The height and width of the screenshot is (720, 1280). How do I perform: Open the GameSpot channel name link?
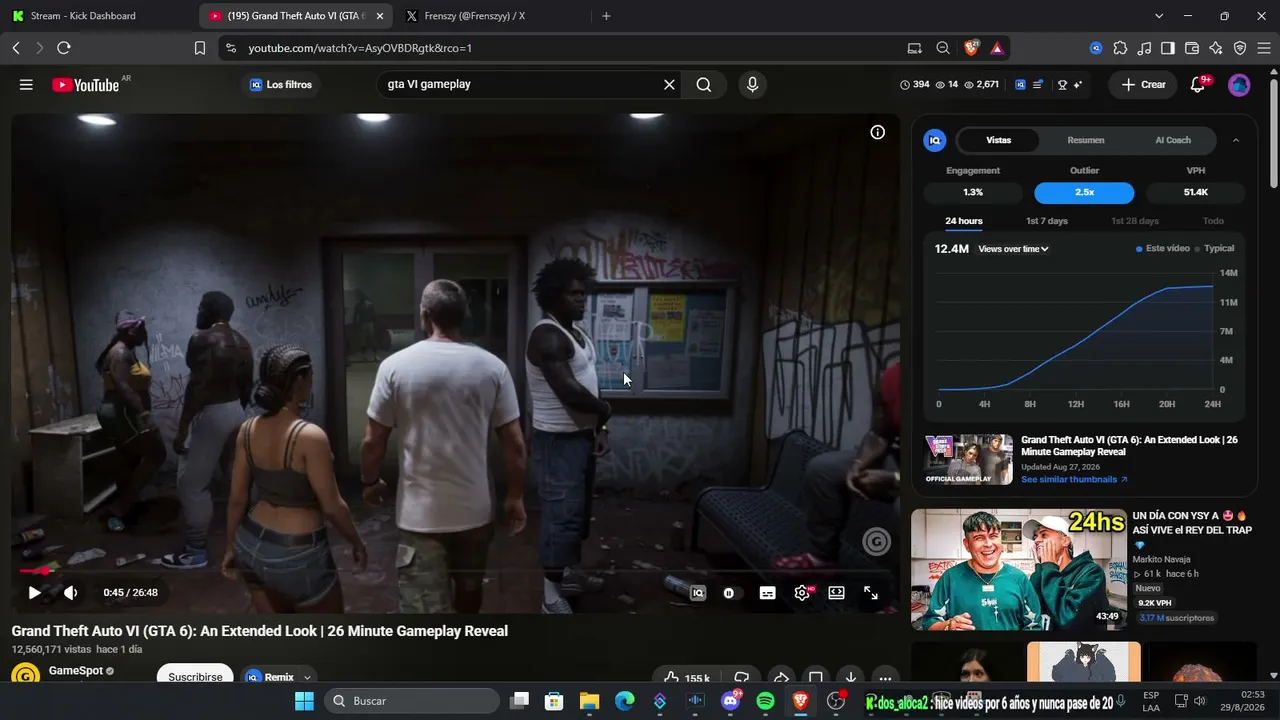click(x=76, y=670)
